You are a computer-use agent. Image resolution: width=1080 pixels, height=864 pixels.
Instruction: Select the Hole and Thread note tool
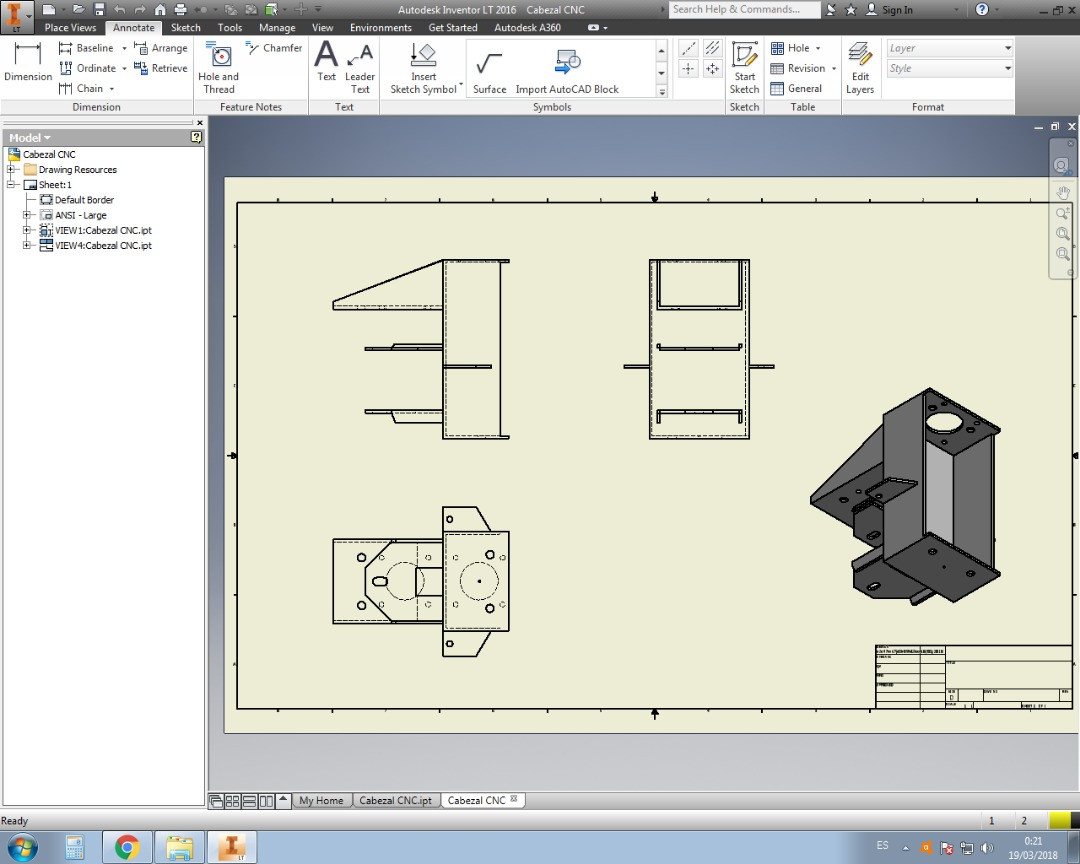click(218, 68)
